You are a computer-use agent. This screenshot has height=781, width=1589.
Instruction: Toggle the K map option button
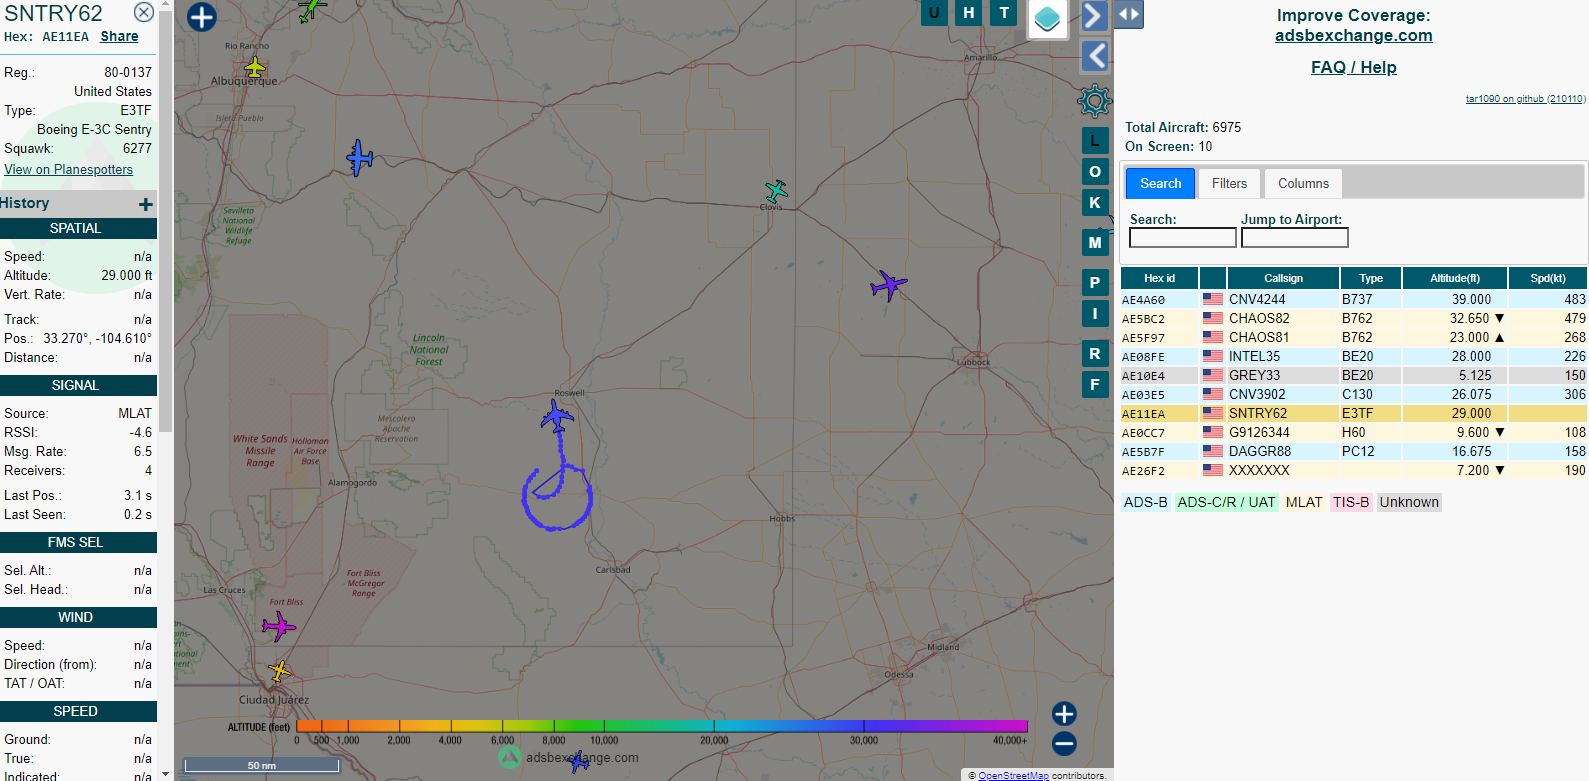(x=1095, y=202)
